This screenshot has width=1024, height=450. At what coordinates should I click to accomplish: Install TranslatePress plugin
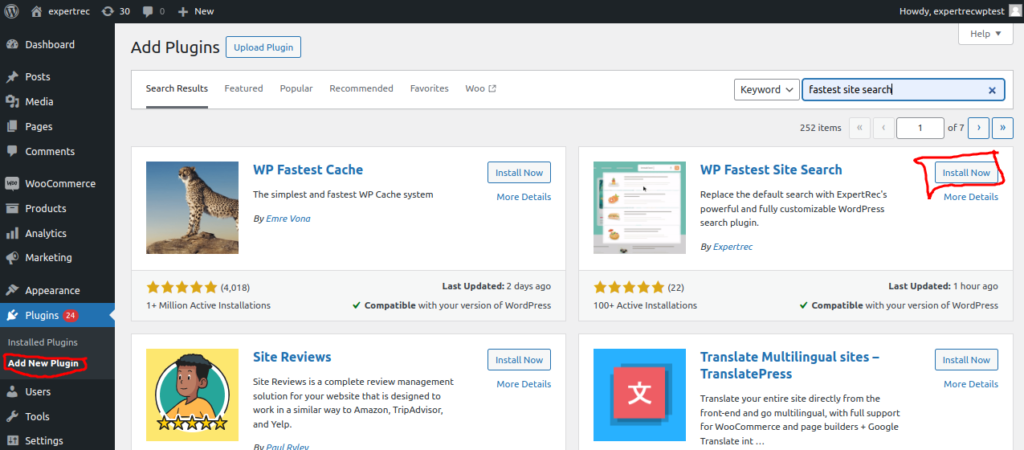click(x=967, y=360)
